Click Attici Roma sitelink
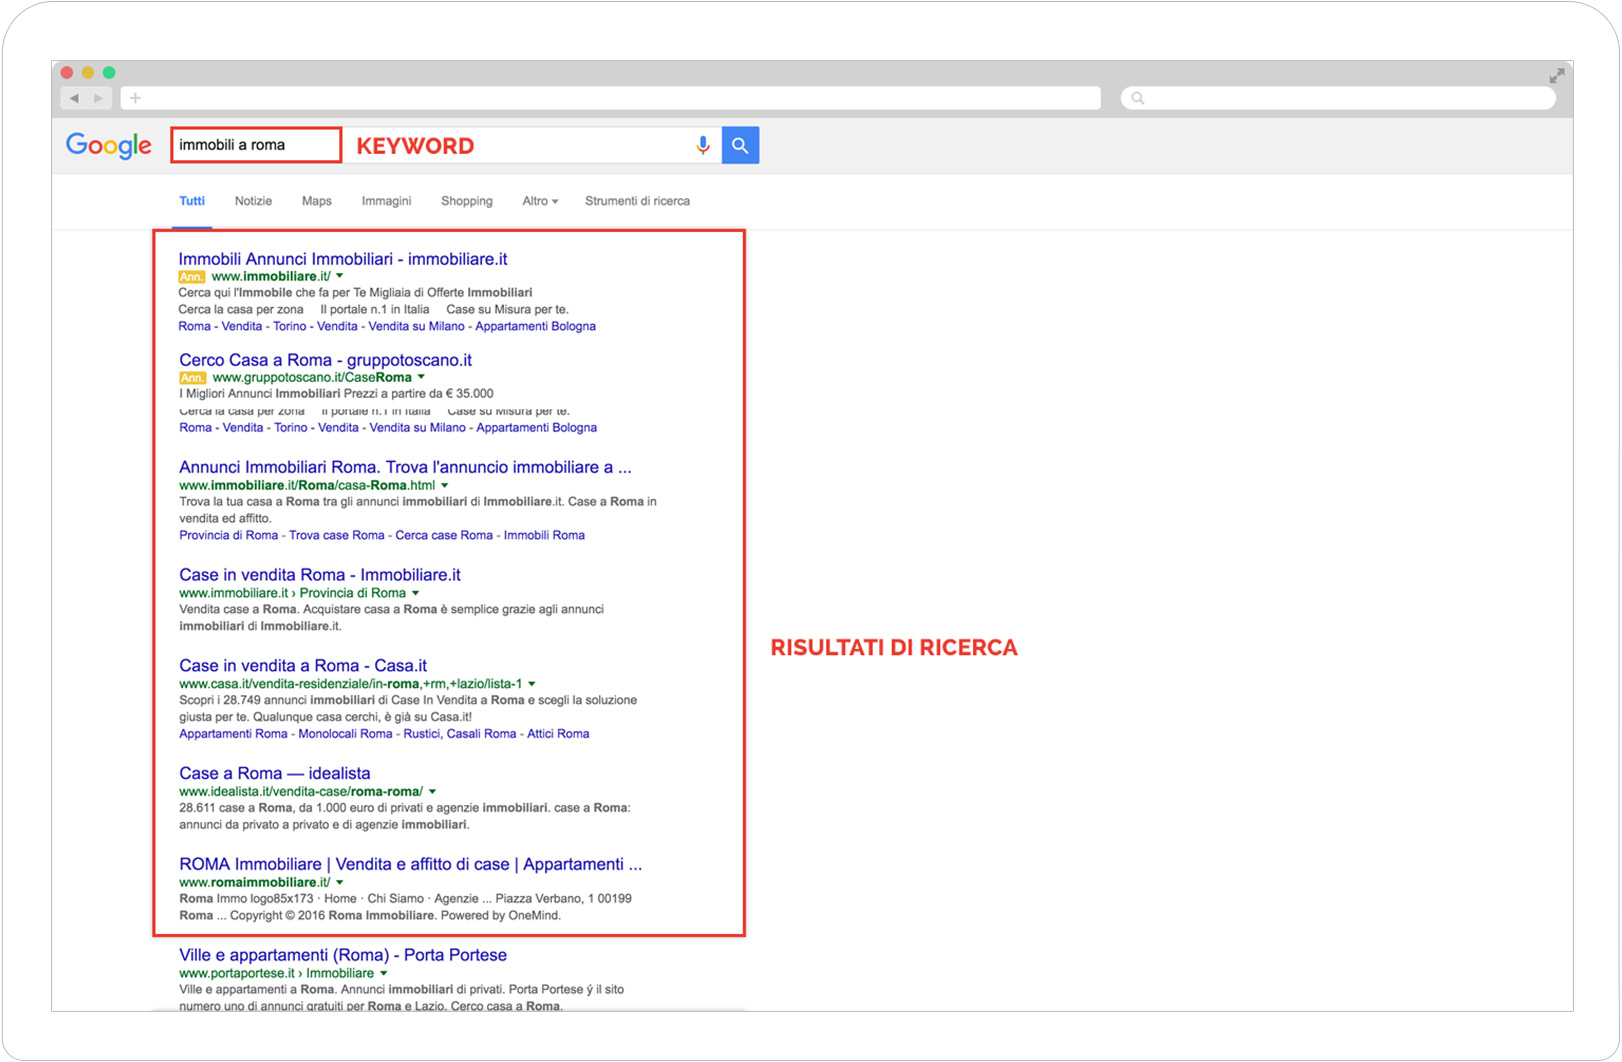The image size is (1622, 1062). coord(558,734)
